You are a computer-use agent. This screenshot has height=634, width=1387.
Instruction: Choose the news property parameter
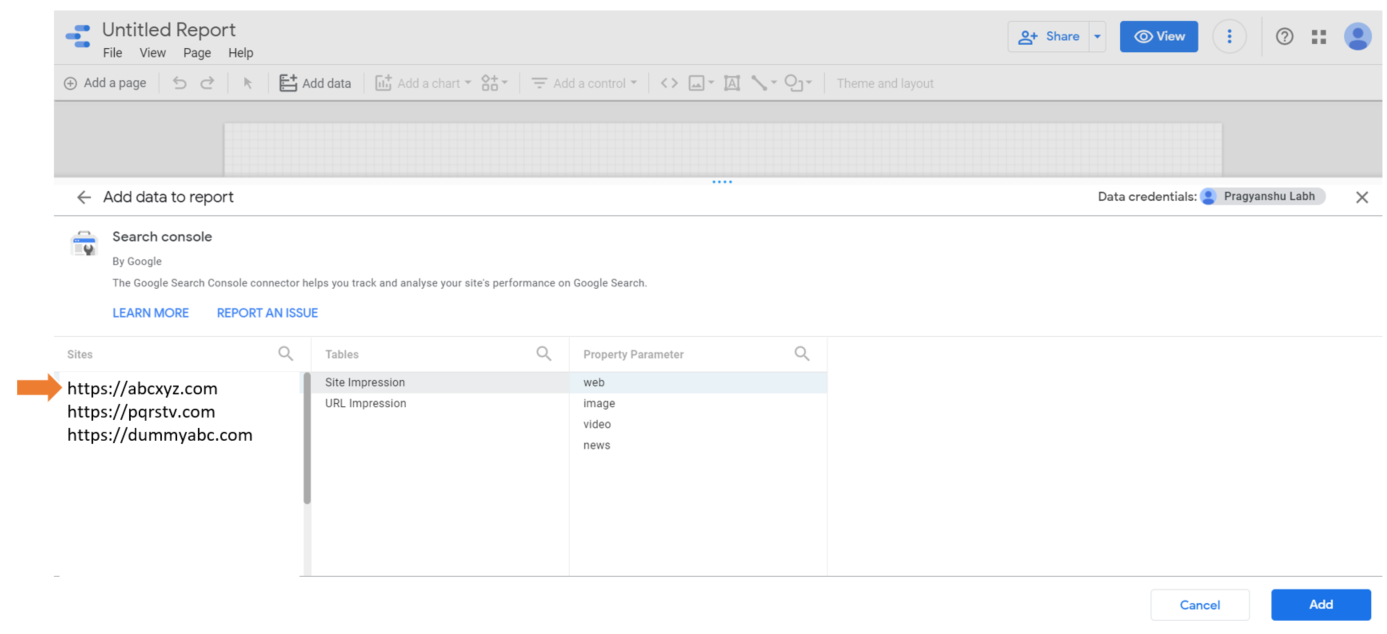(x=698, y=445)
